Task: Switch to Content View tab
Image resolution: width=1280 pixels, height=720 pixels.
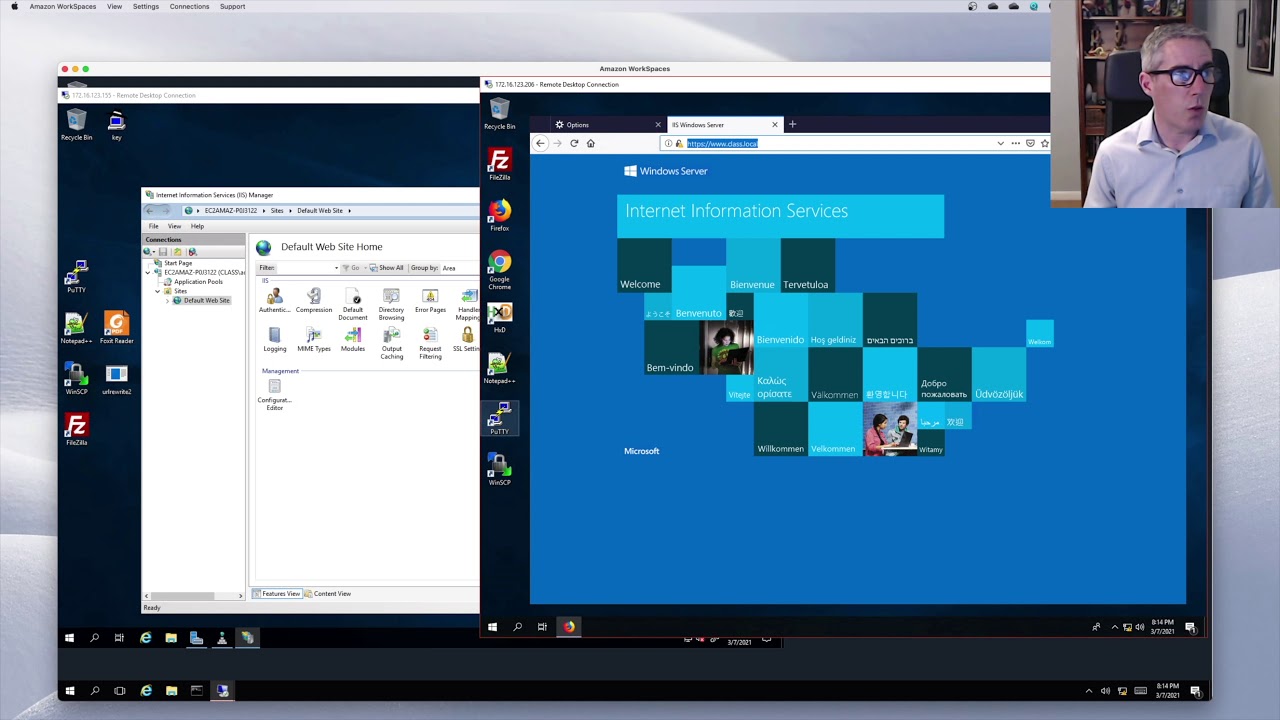Action: (x=328, y=594)
